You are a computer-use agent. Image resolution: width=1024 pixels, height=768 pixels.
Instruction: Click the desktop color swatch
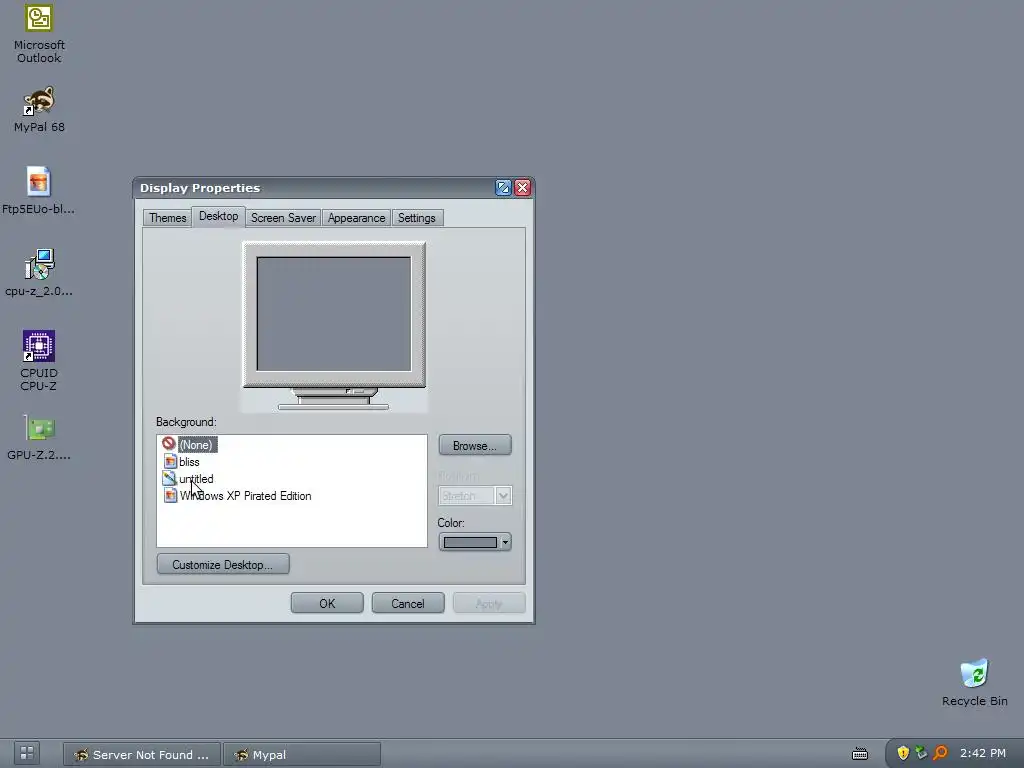tap(470, 543)
